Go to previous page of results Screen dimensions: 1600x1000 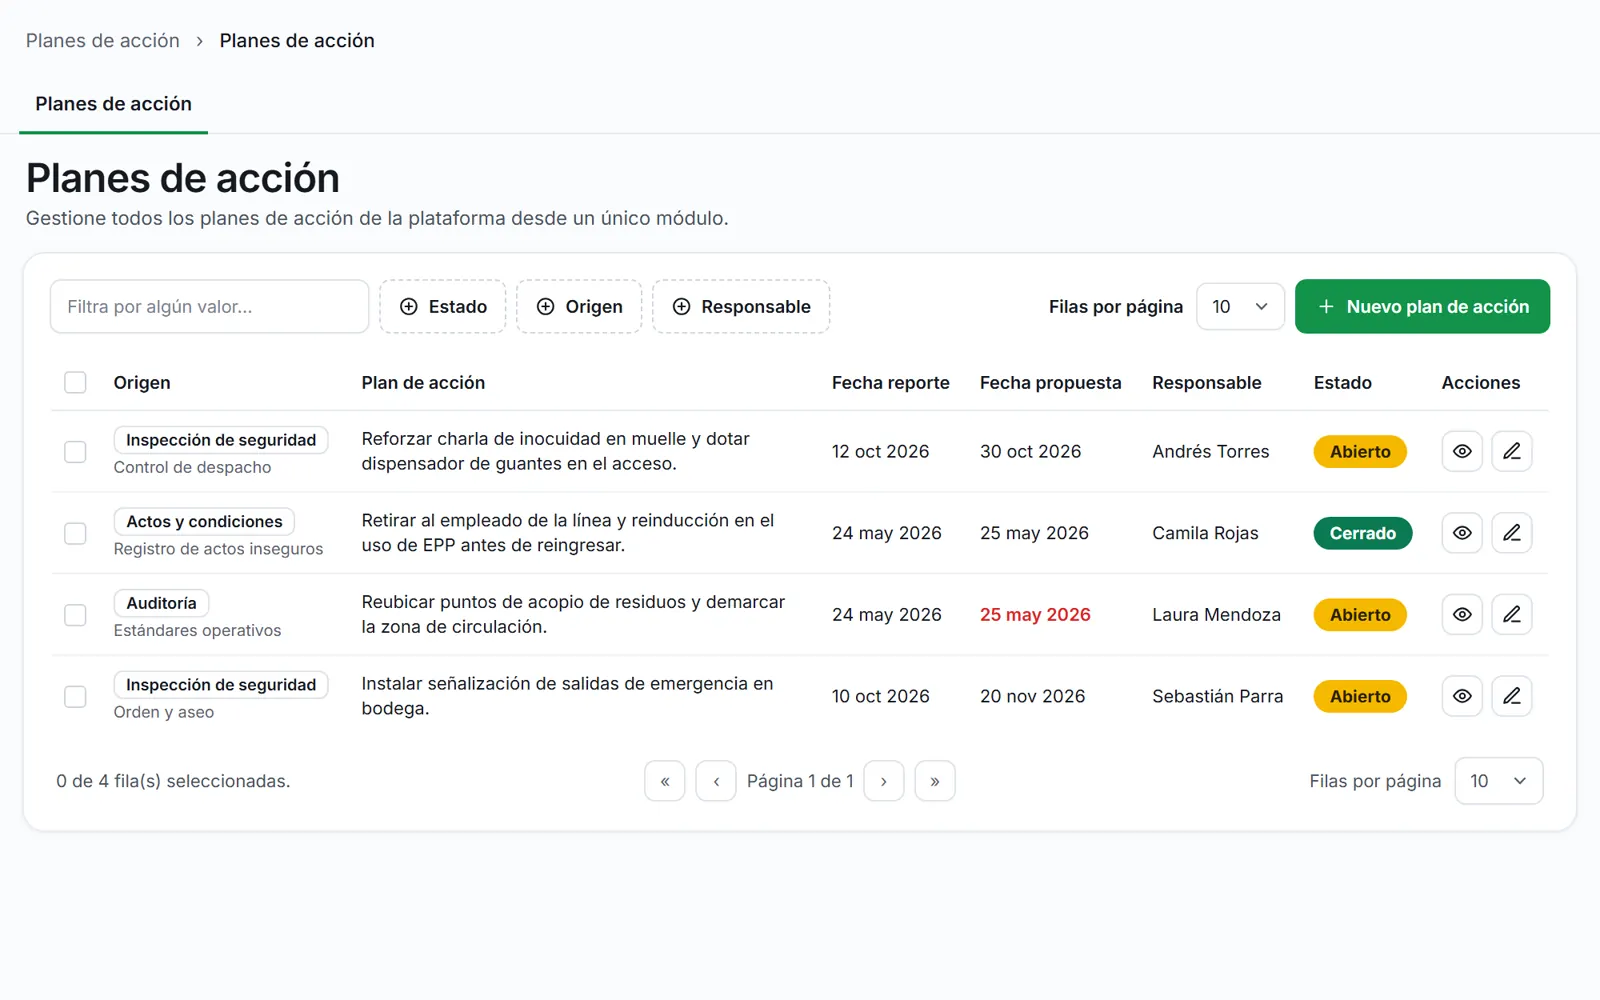(716, 781)
